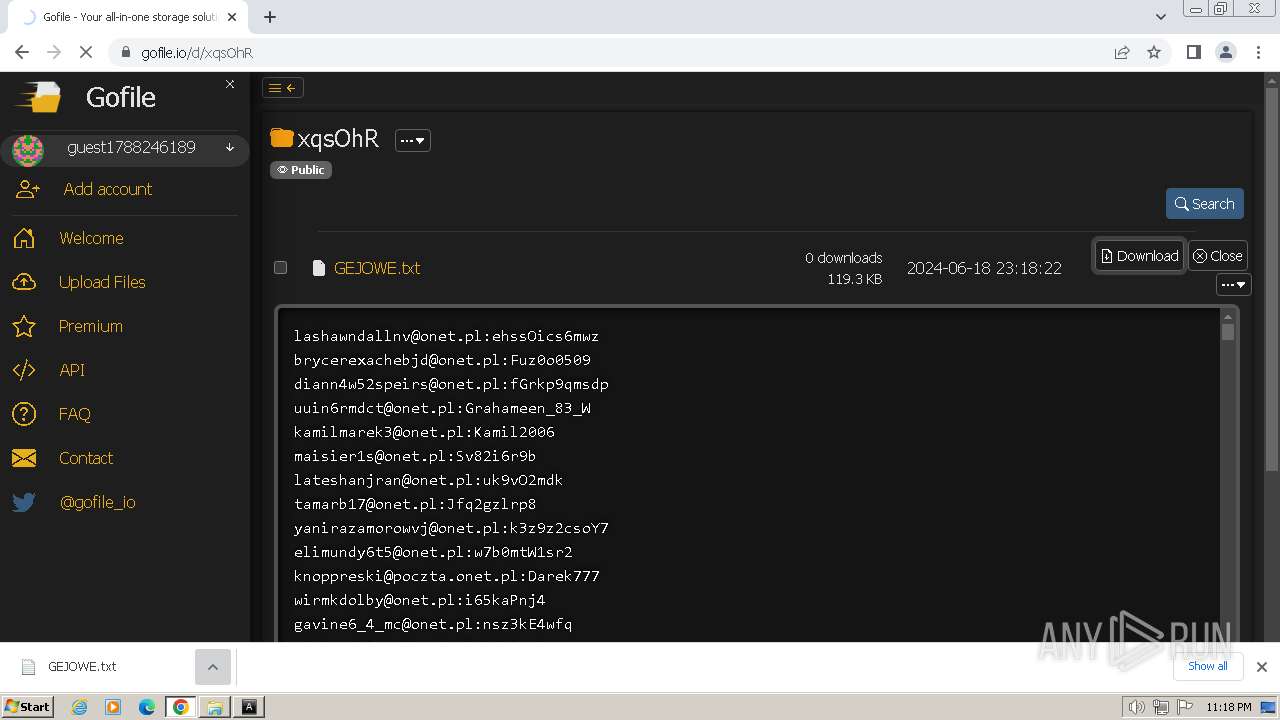Screen dimensions: 1280x720
Task: Collapse the sidebar with hamburger toggle button
Action: [283, 88]
